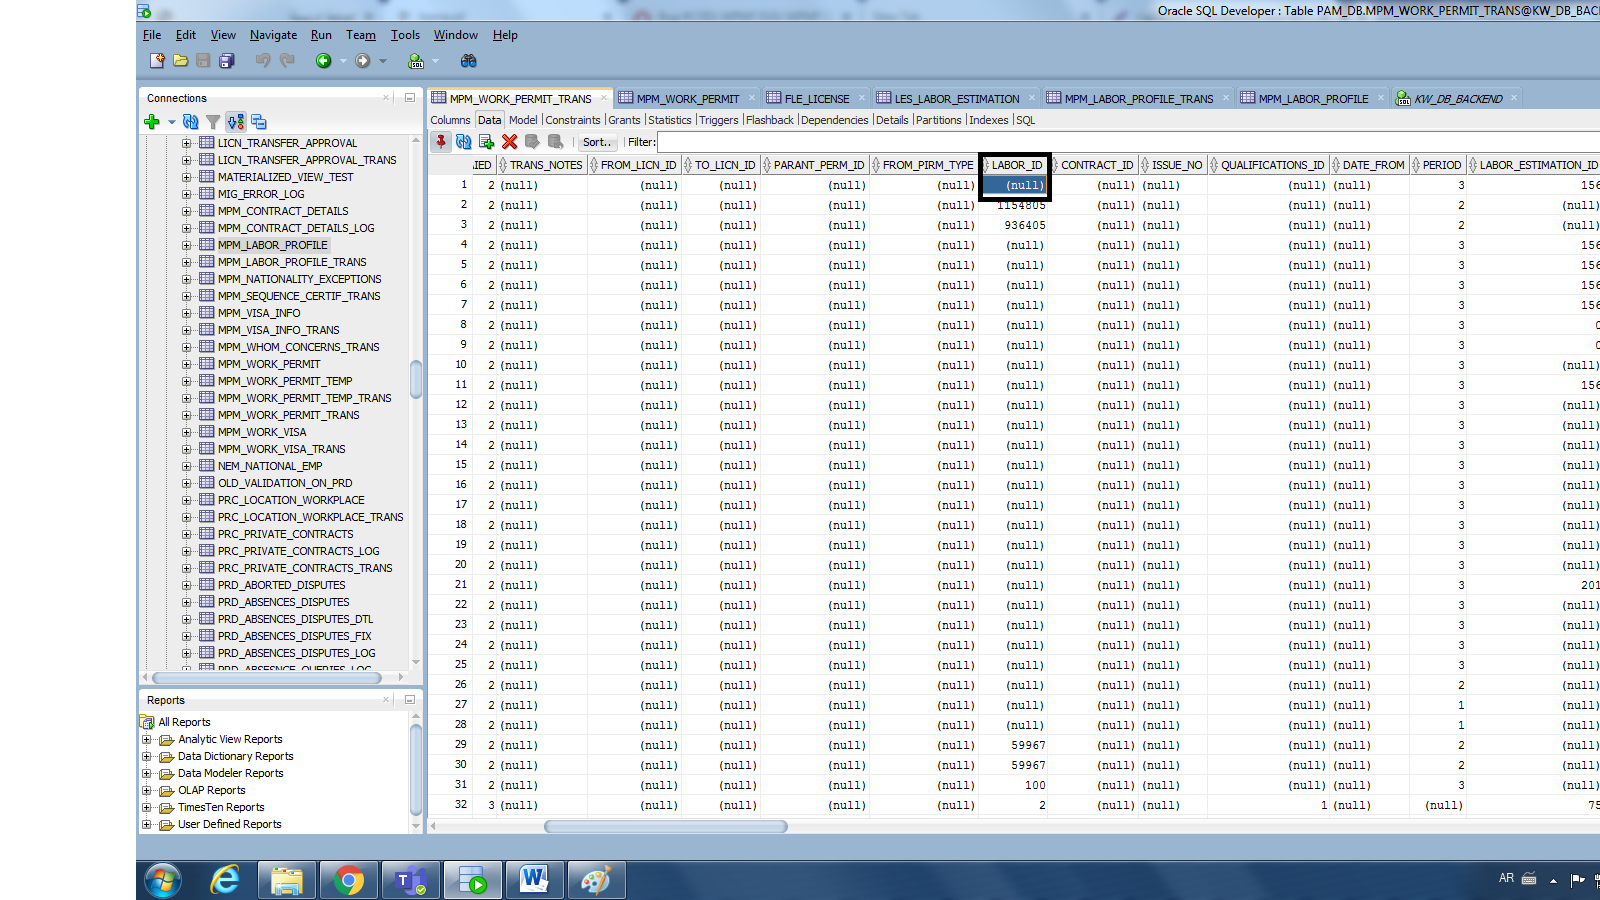Open Internet Explorer from taskbar
Screen dimensions: 1600x900
[225, 880]
